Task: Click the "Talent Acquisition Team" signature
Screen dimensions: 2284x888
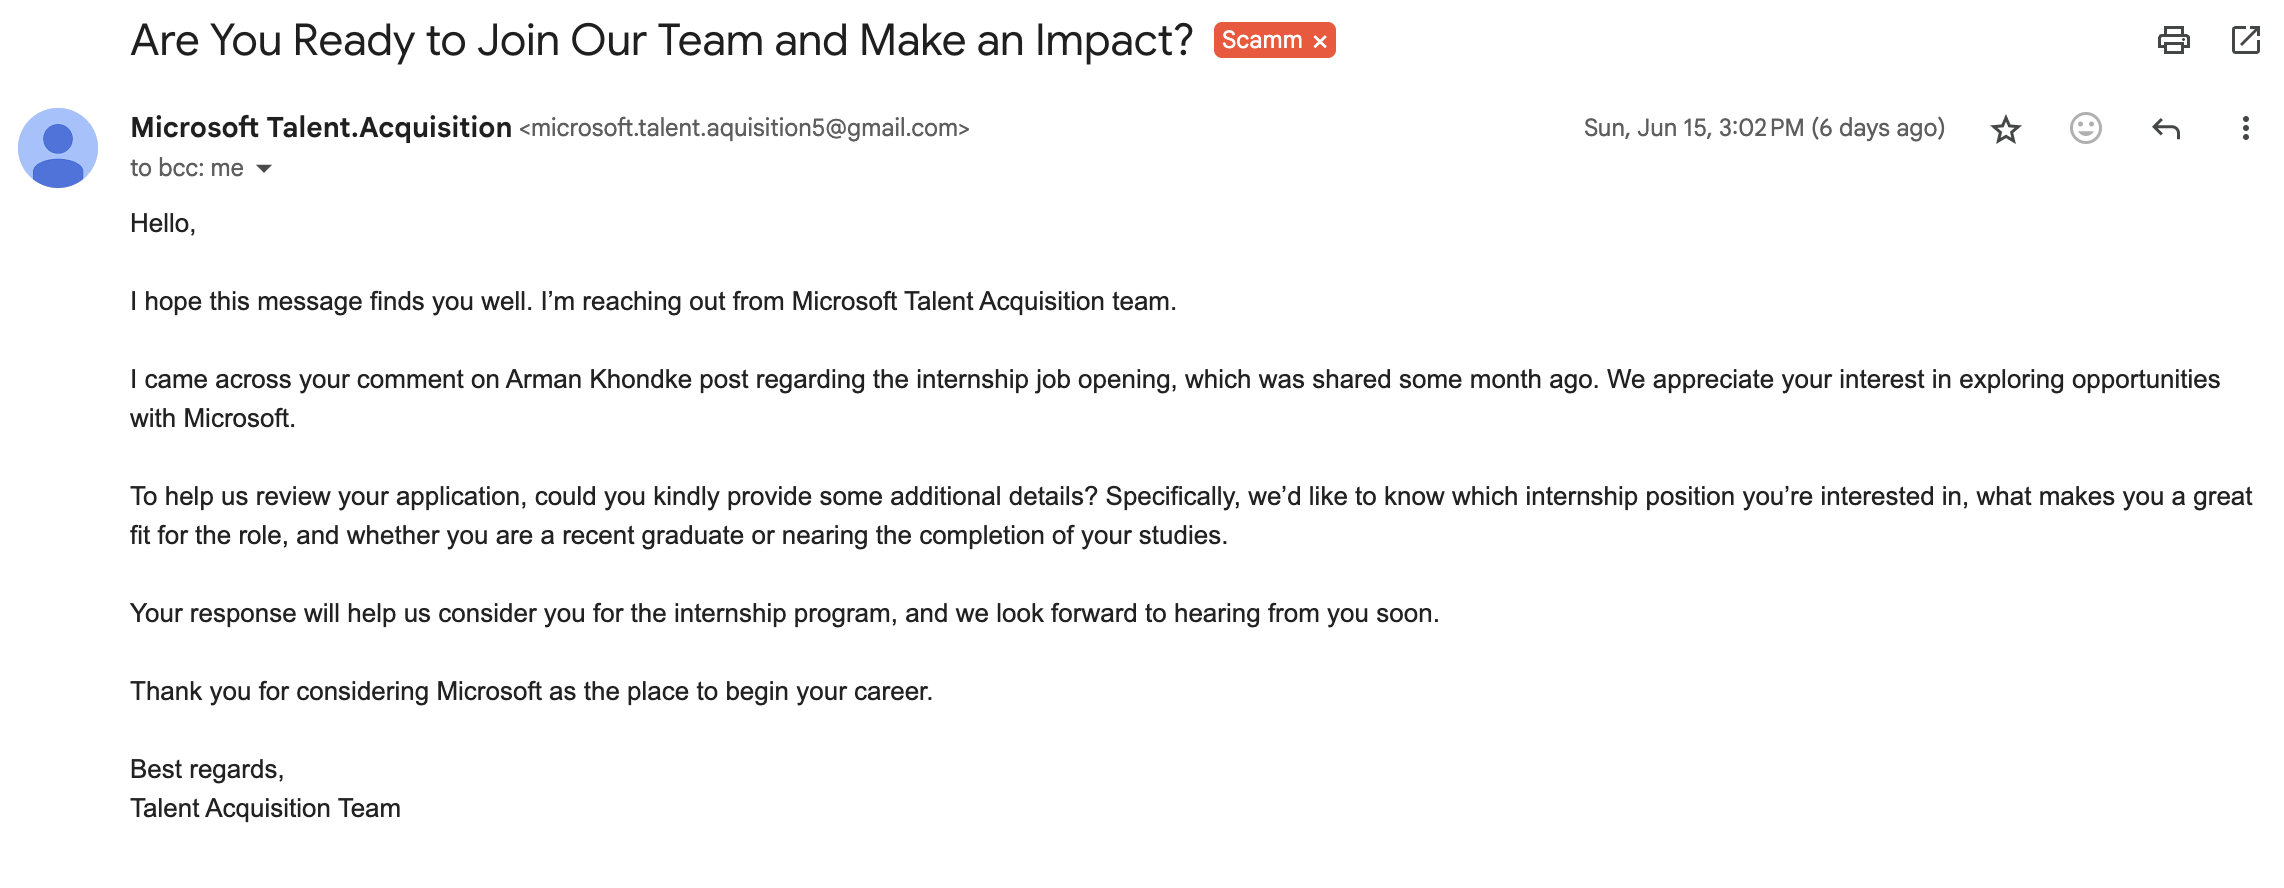Action: (265, 808)
